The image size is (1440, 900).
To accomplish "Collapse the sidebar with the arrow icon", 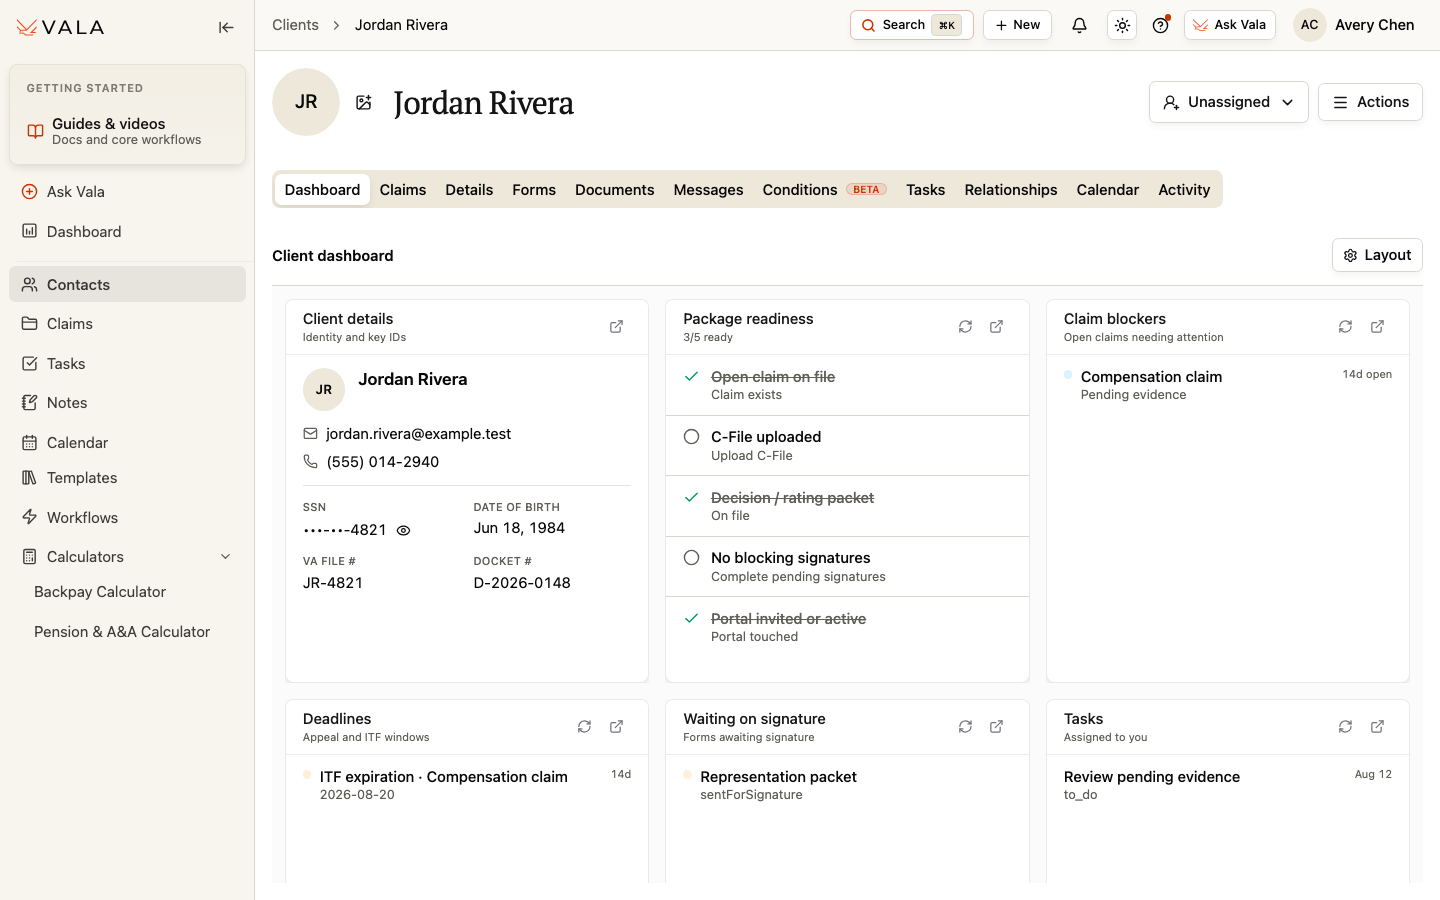I will pyautogui.click(x=226, y=27).
